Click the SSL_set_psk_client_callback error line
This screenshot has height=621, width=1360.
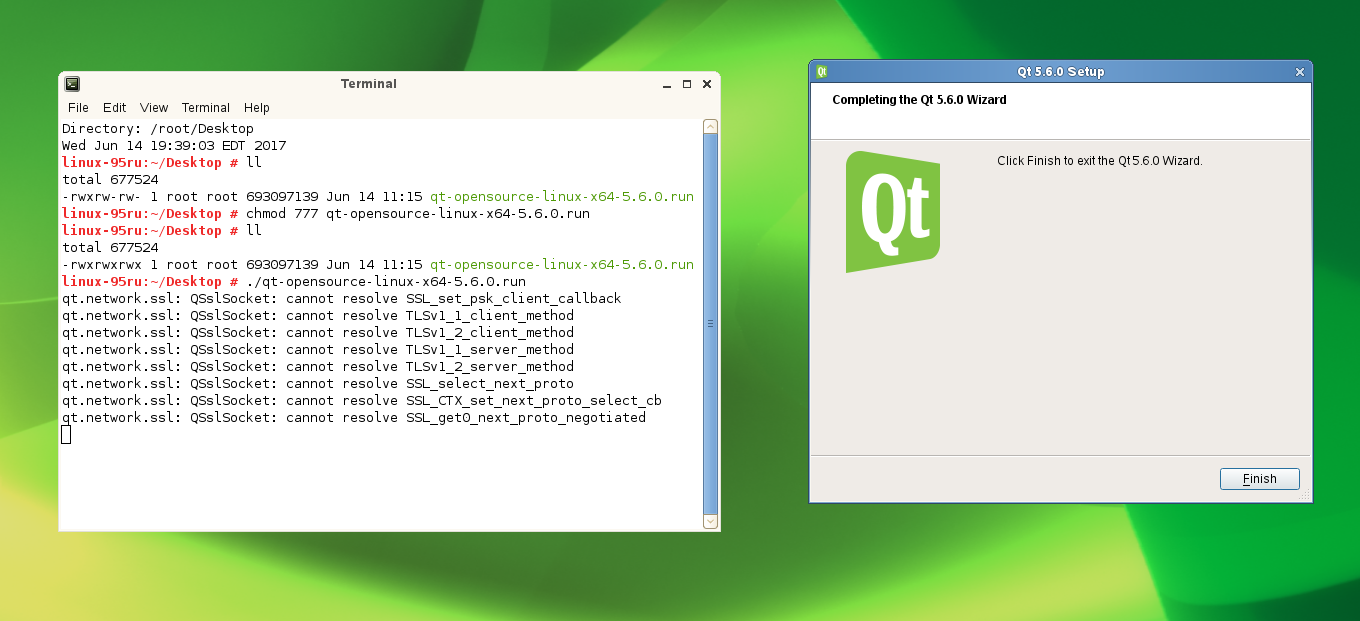(x=342, y=299)
